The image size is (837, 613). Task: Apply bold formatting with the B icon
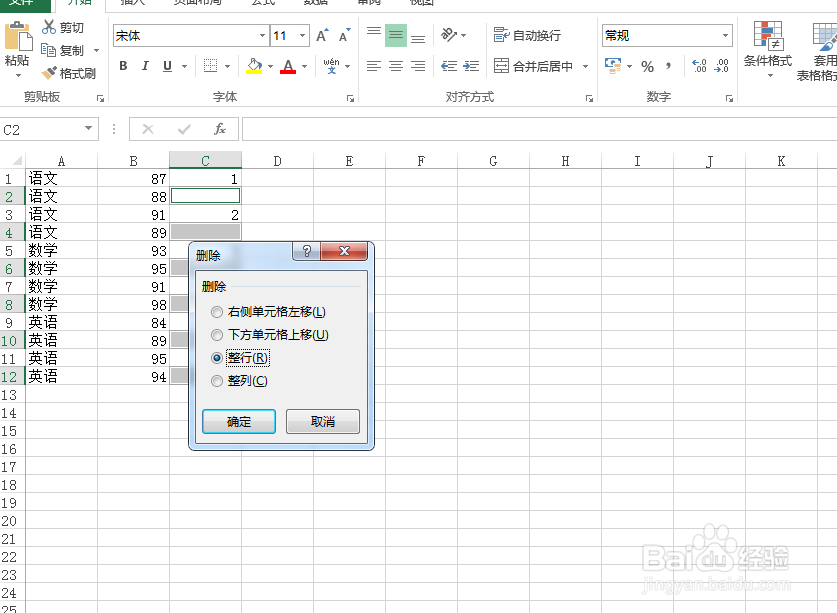[123, 66]
